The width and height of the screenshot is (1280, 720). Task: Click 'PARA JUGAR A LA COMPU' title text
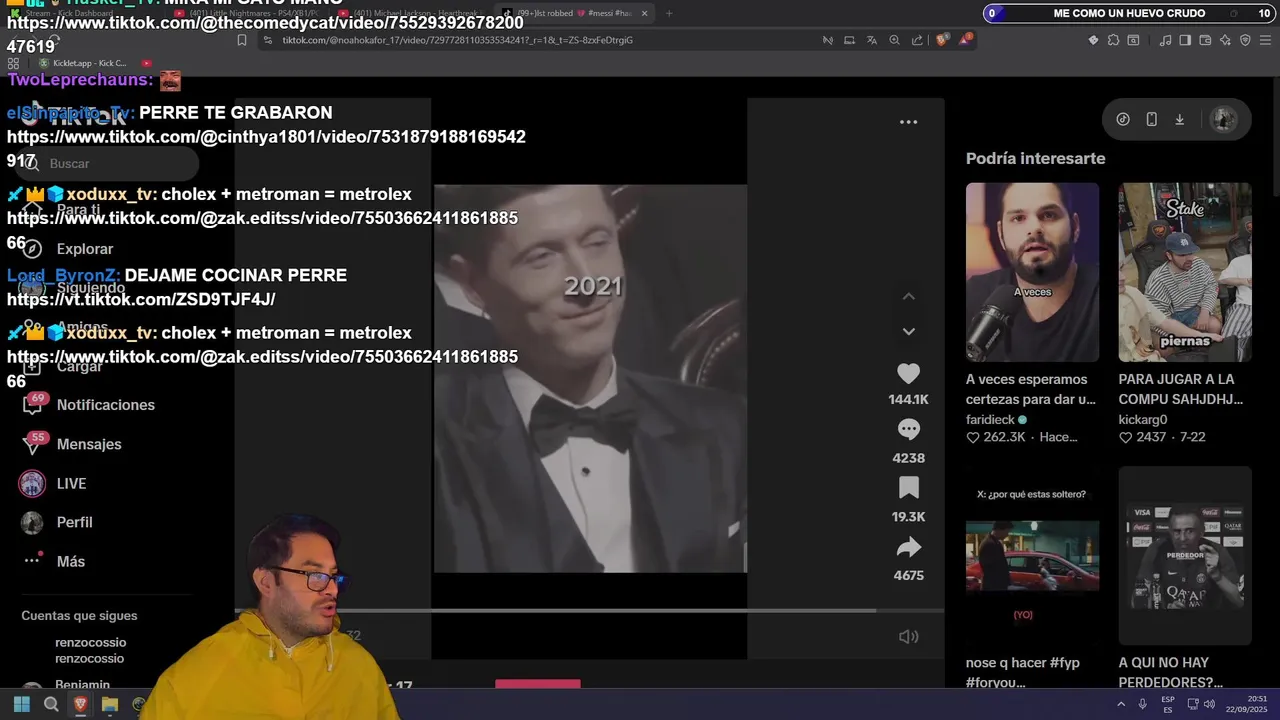point(1180,389)
